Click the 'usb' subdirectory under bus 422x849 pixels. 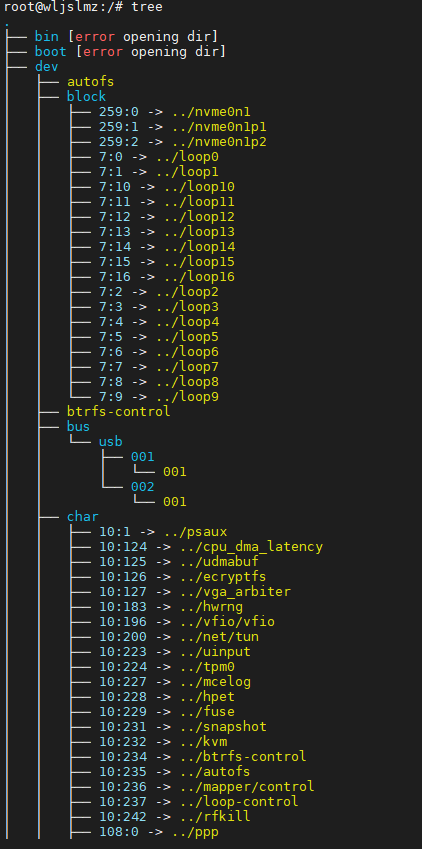(x=111, y=442)
